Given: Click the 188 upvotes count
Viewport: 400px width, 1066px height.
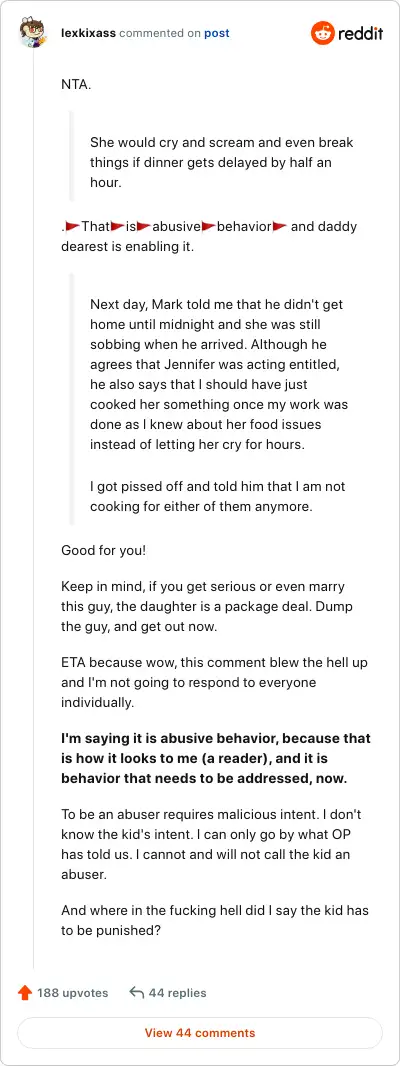Looking at the screenshot, I should click(x=73, y=993).
